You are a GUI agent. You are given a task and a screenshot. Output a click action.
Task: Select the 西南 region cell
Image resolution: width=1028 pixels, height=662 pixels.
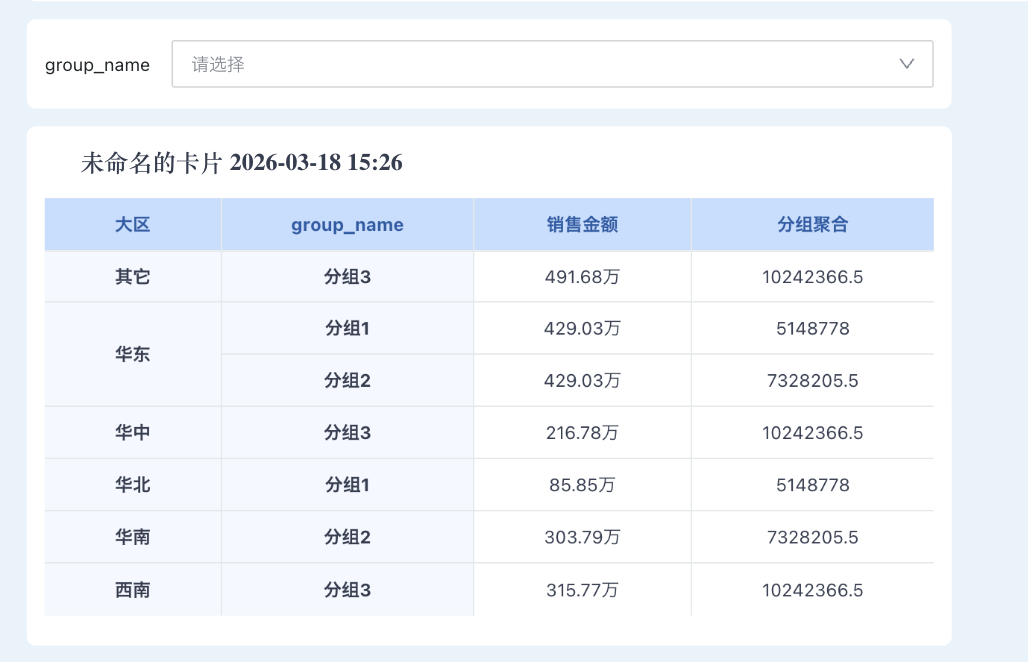click(x=132, y=590)
